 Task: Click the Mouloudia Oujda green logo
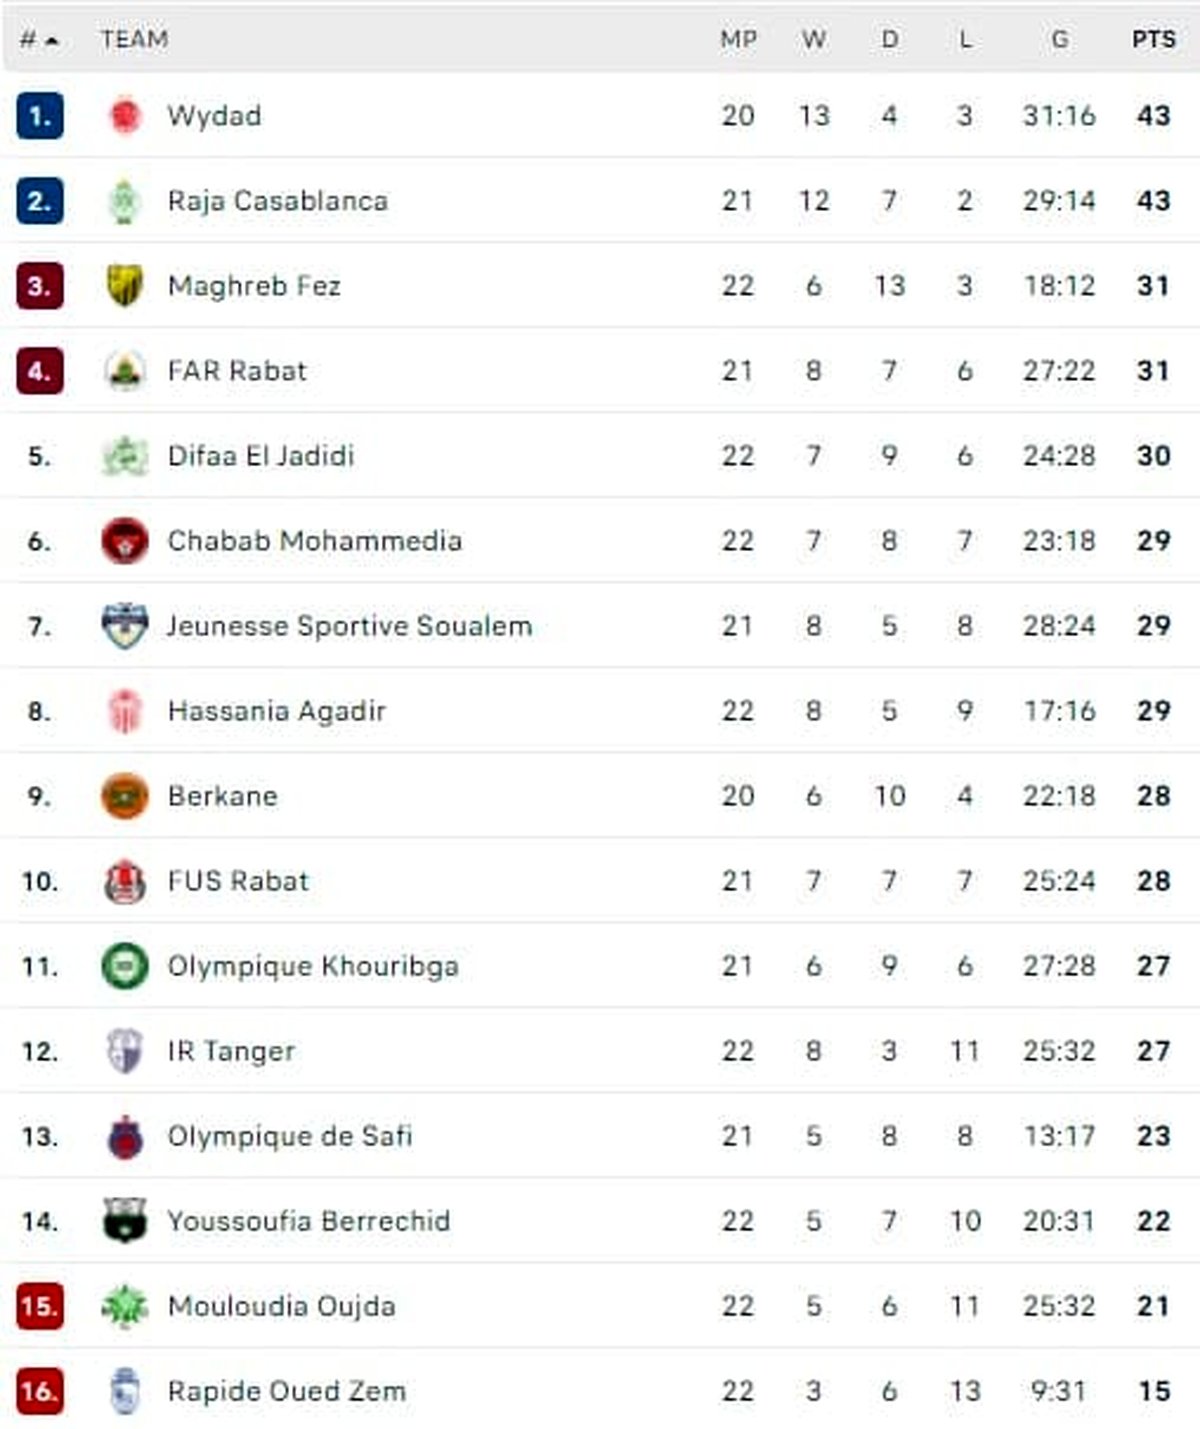coord(125,1306)
